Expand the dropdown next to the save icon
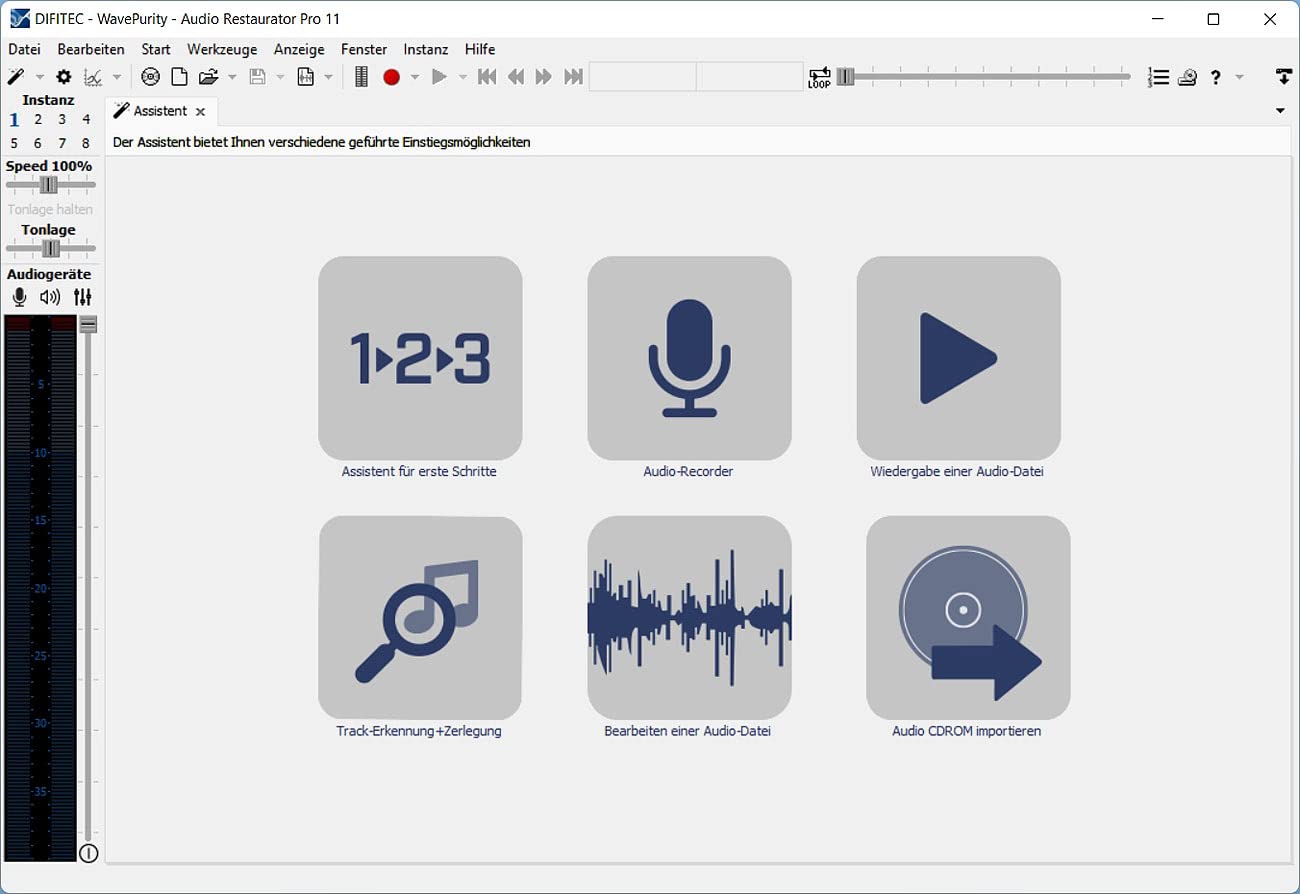The image size is (1300, 894). tap(281, 77)
